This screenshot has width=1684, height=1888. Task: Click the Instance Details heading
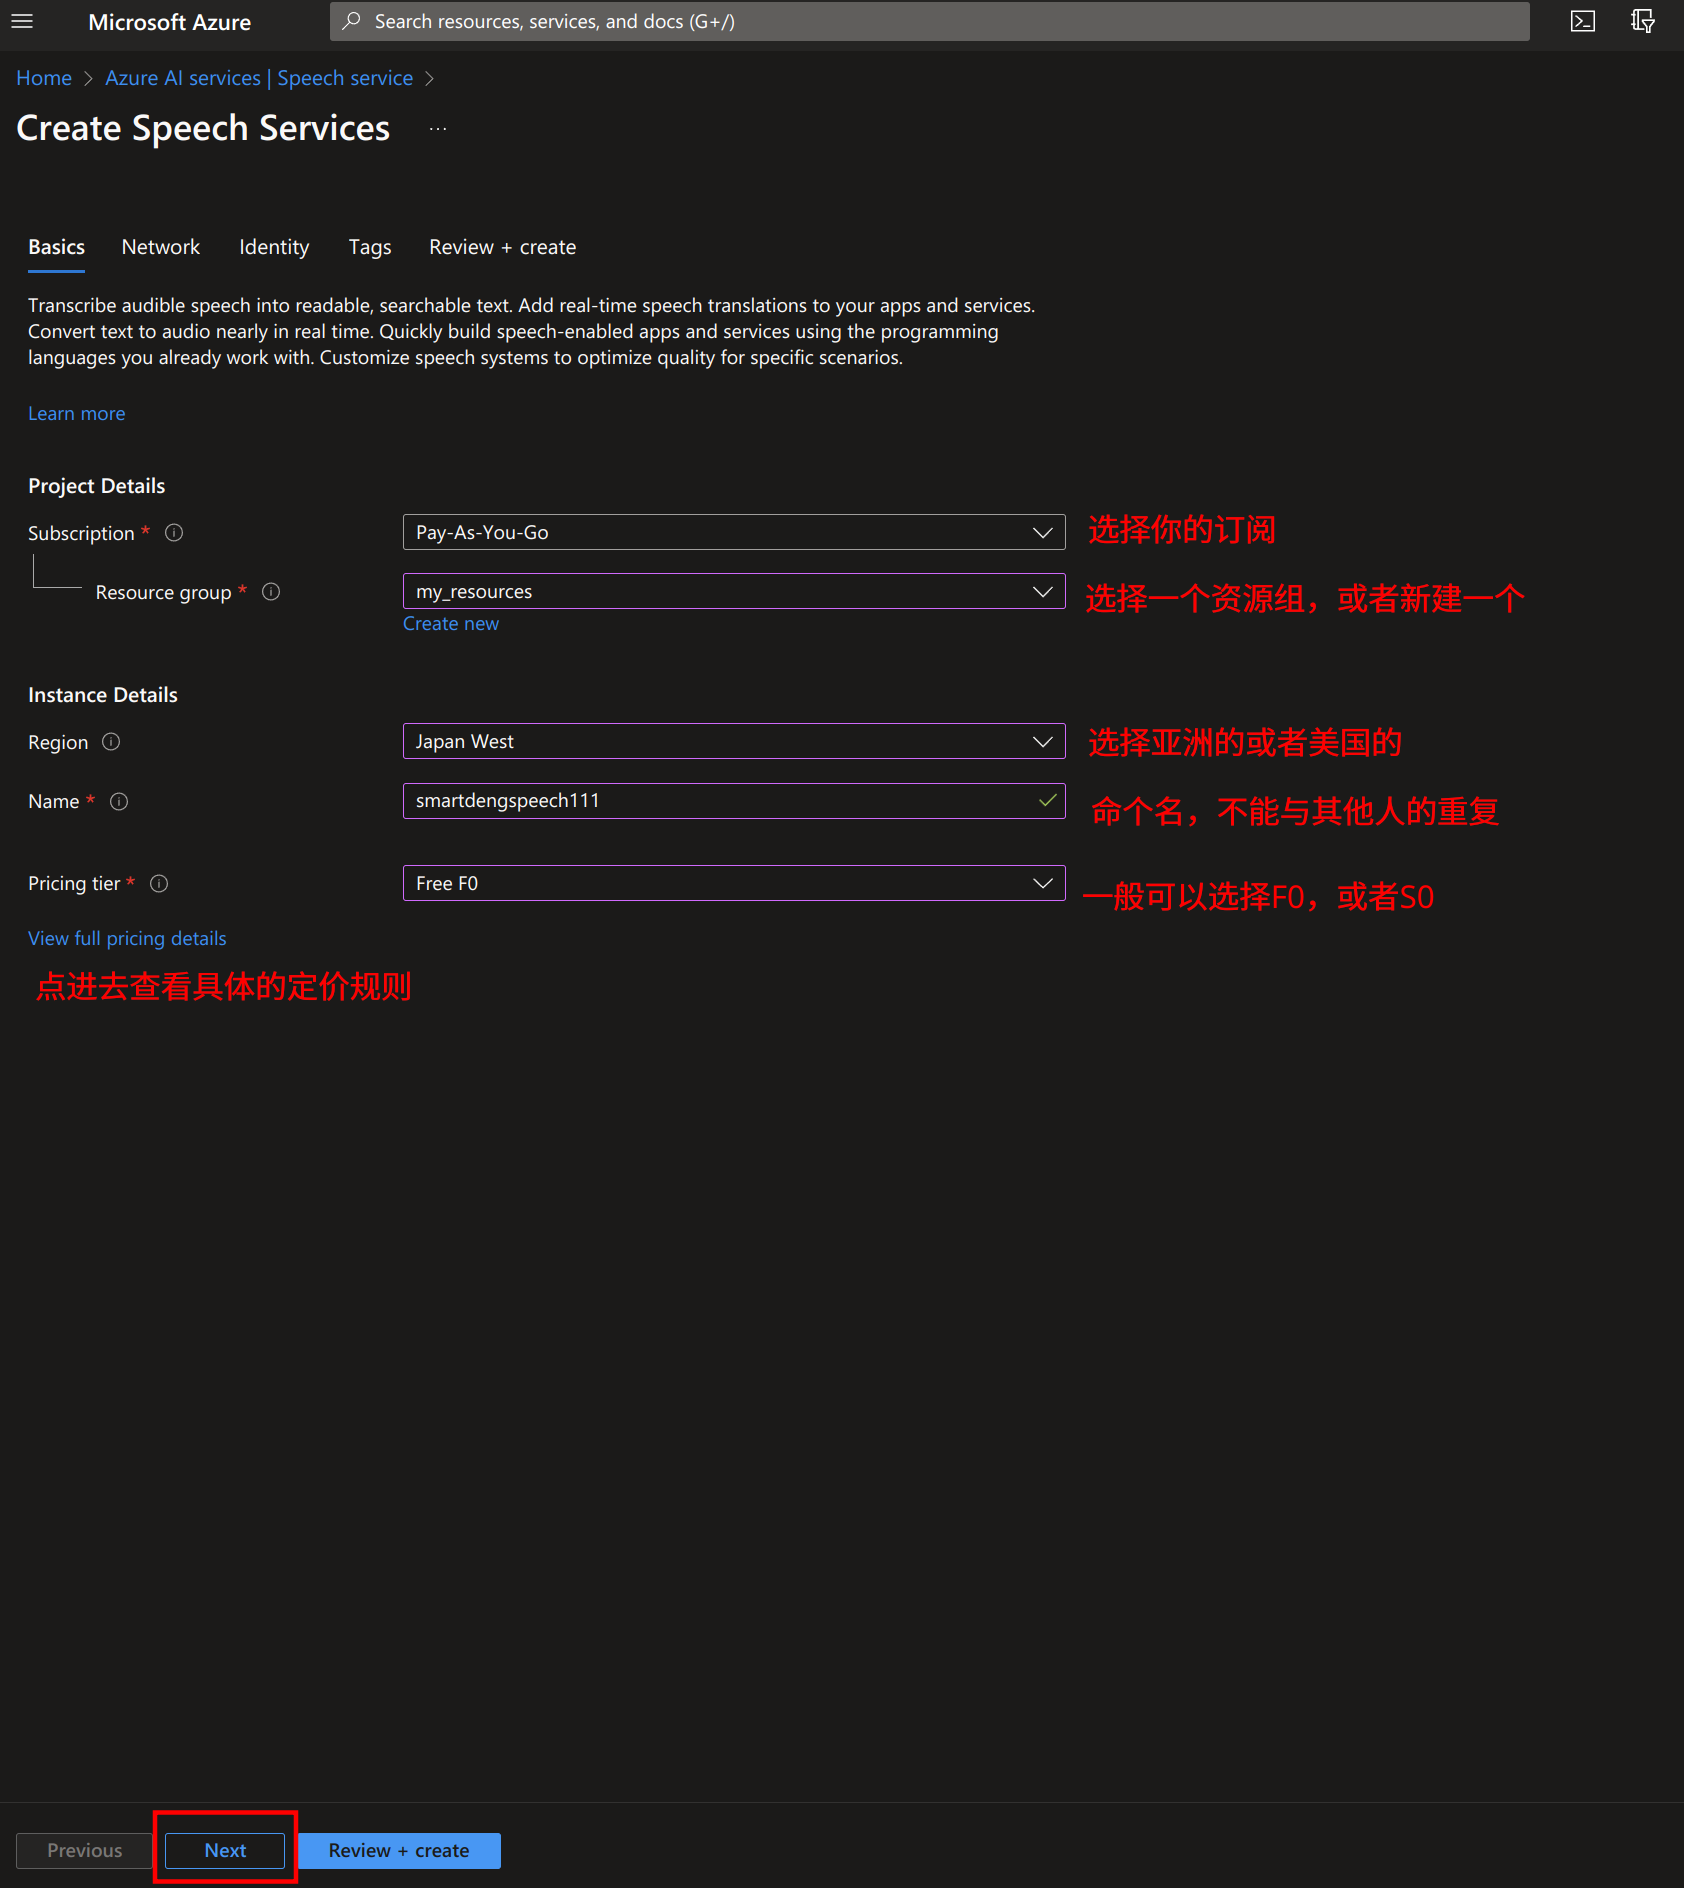coord(103,695)
